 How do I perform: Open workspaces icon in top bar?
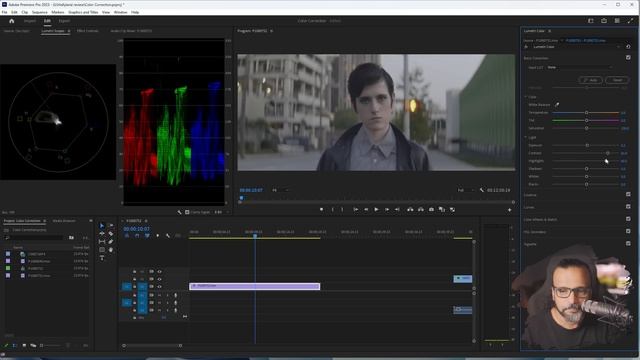click(x=591, y=21)
